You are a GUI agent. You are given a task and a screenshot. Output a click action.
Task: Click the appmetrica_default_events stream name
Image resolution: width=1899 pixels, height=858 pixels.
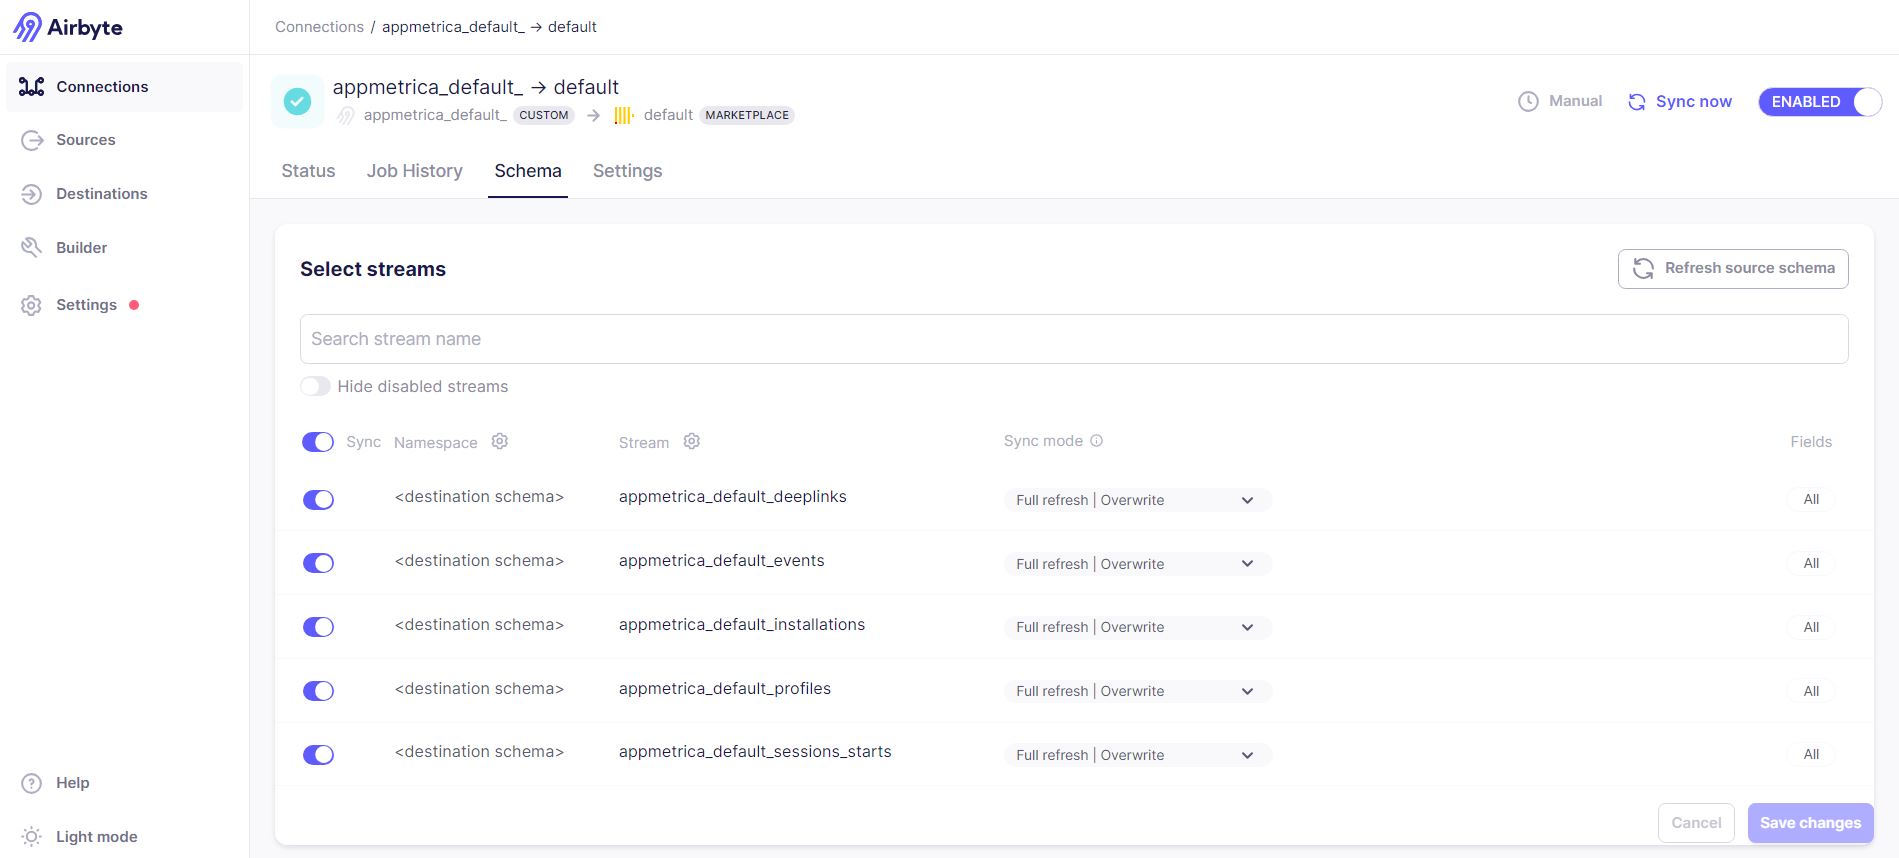pyautogui.click(x=722, y=561)
